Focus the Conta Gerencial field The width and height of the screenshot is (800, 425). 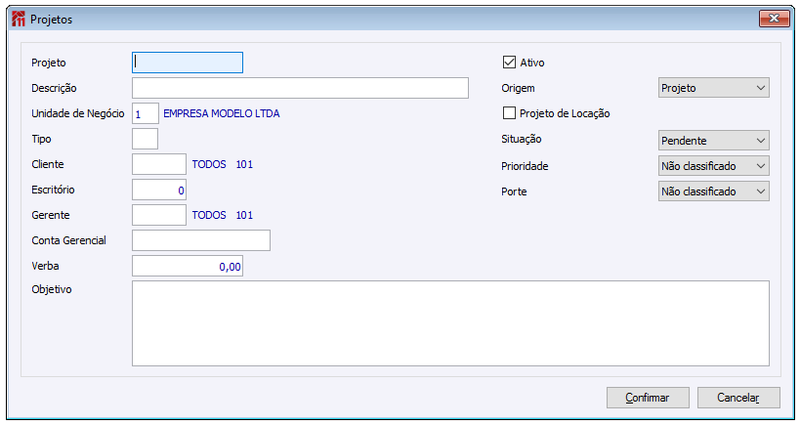point(201,240)
